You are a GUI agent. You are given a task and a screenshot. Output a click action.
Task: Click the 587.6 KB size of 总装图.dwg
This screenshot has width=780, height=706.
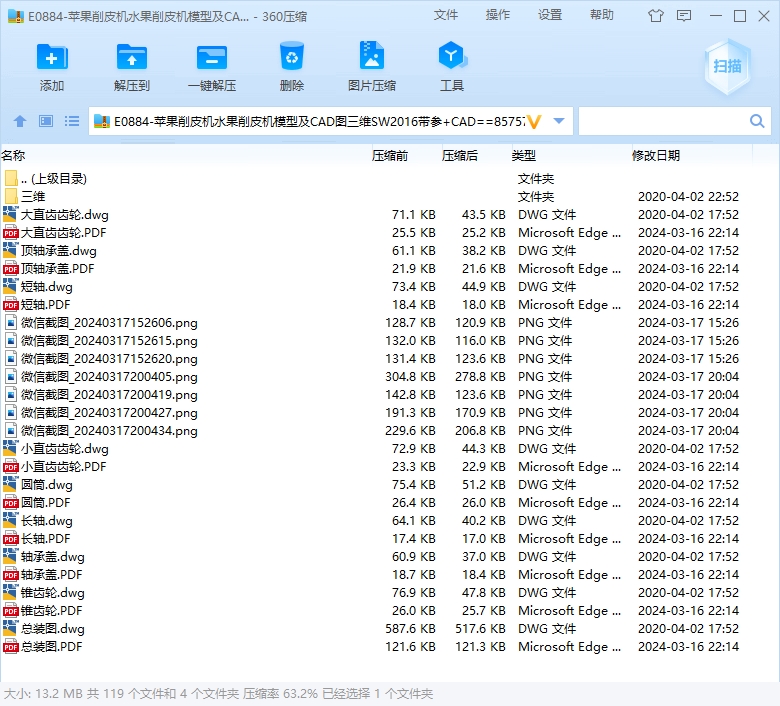tap(410, 628)
